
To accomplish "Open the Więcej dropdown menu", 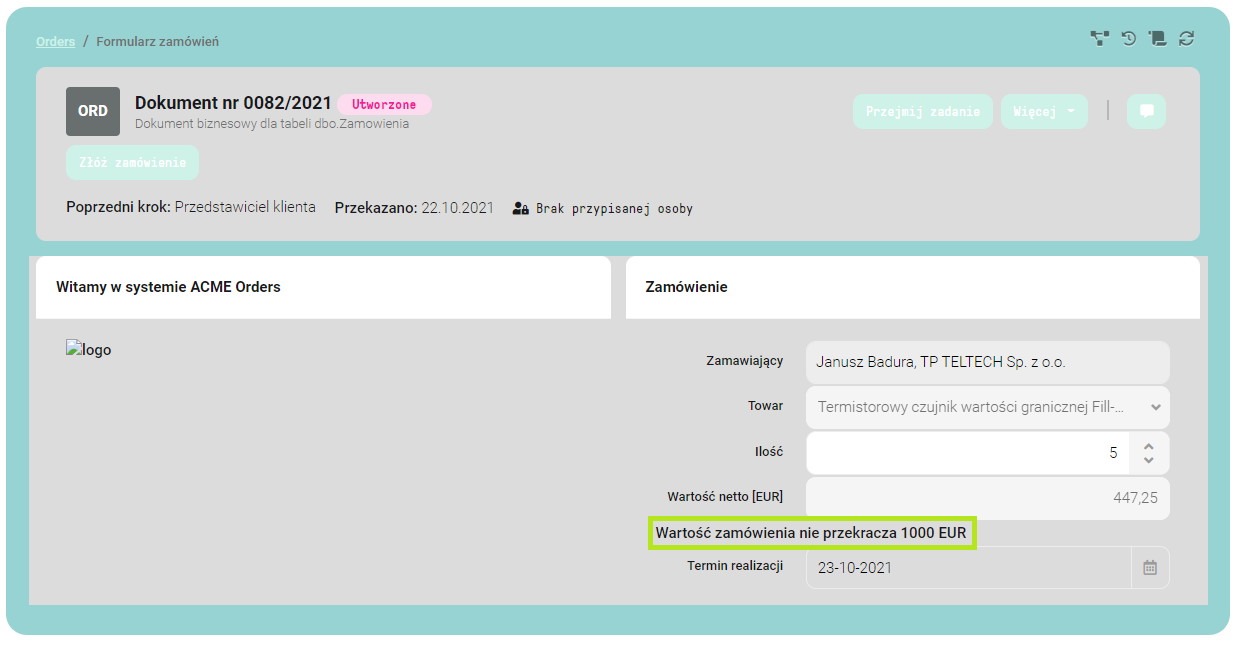I will coord(1044,111).
